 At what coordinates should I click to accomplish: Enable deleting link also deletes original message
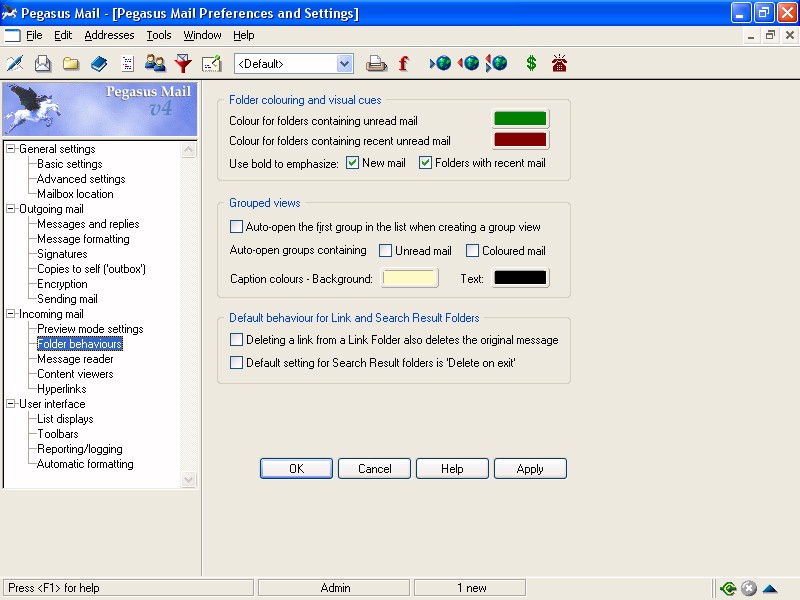tap(236, 340)
